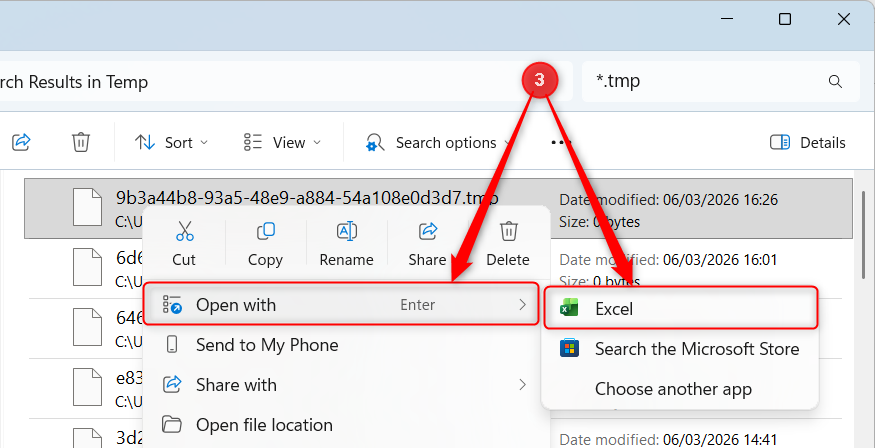Click the See more three-dots button
Viewport: 875px width, 448px height.
[x=561, y=143]
